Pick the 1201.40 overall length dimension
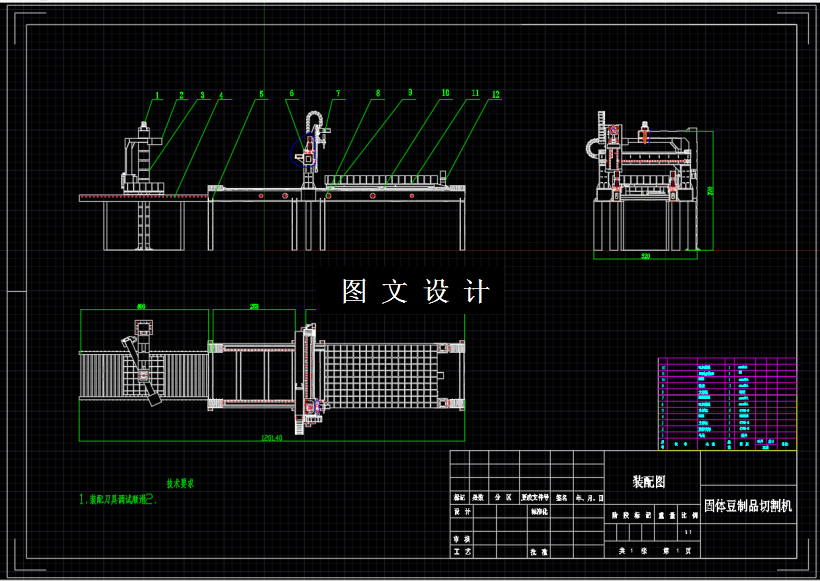 click(272, 438)
